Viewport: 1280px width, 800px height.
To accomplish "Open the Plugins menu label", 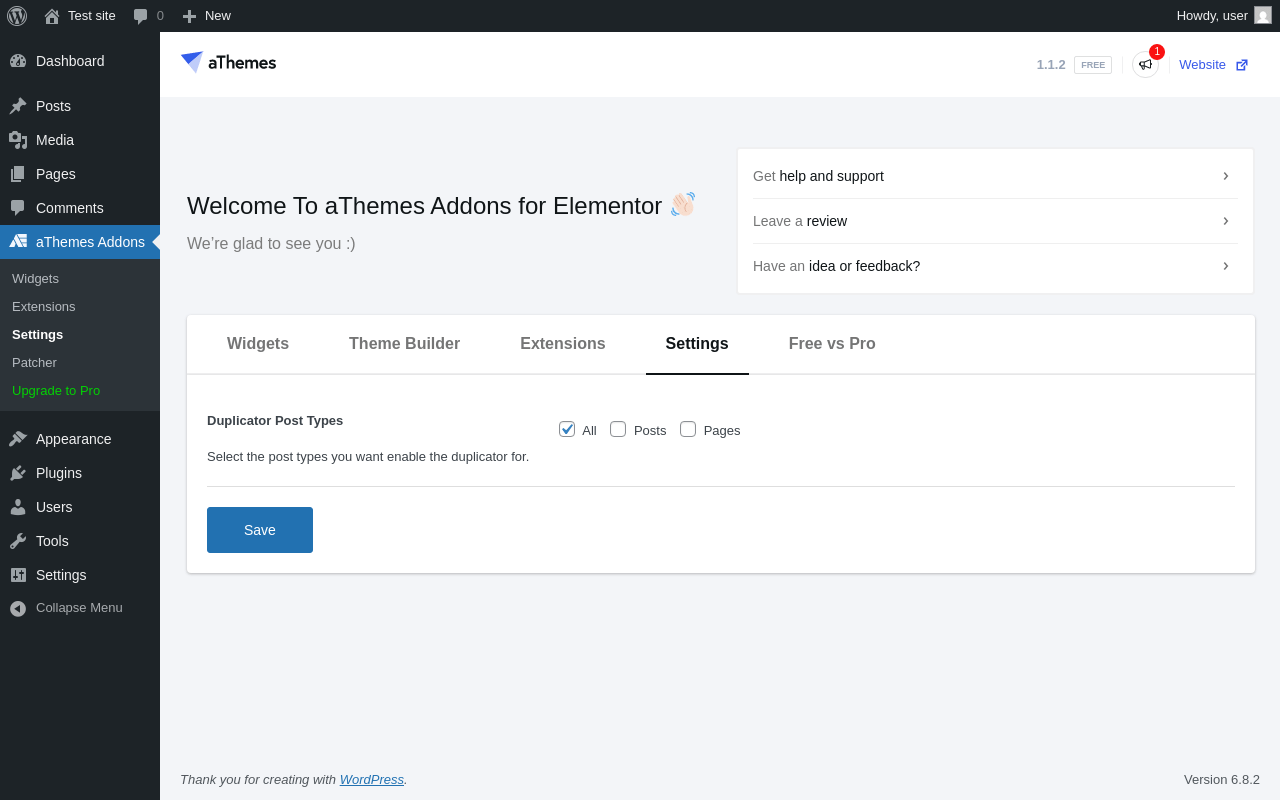I will [x=59, y=473].
